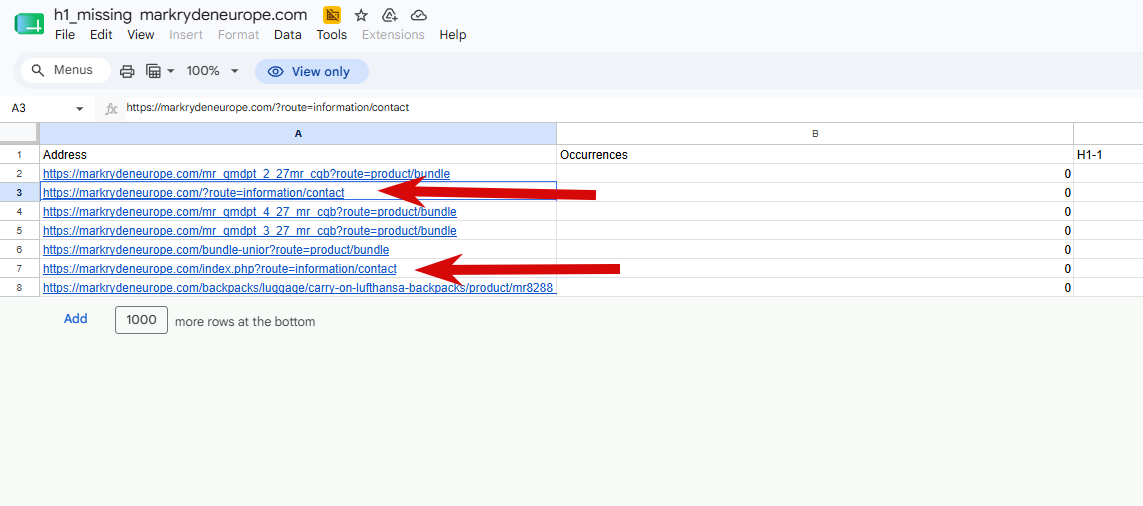
Task: Open the index.php information/contact link
Action: pyautogui.click(x=219, y=268)
